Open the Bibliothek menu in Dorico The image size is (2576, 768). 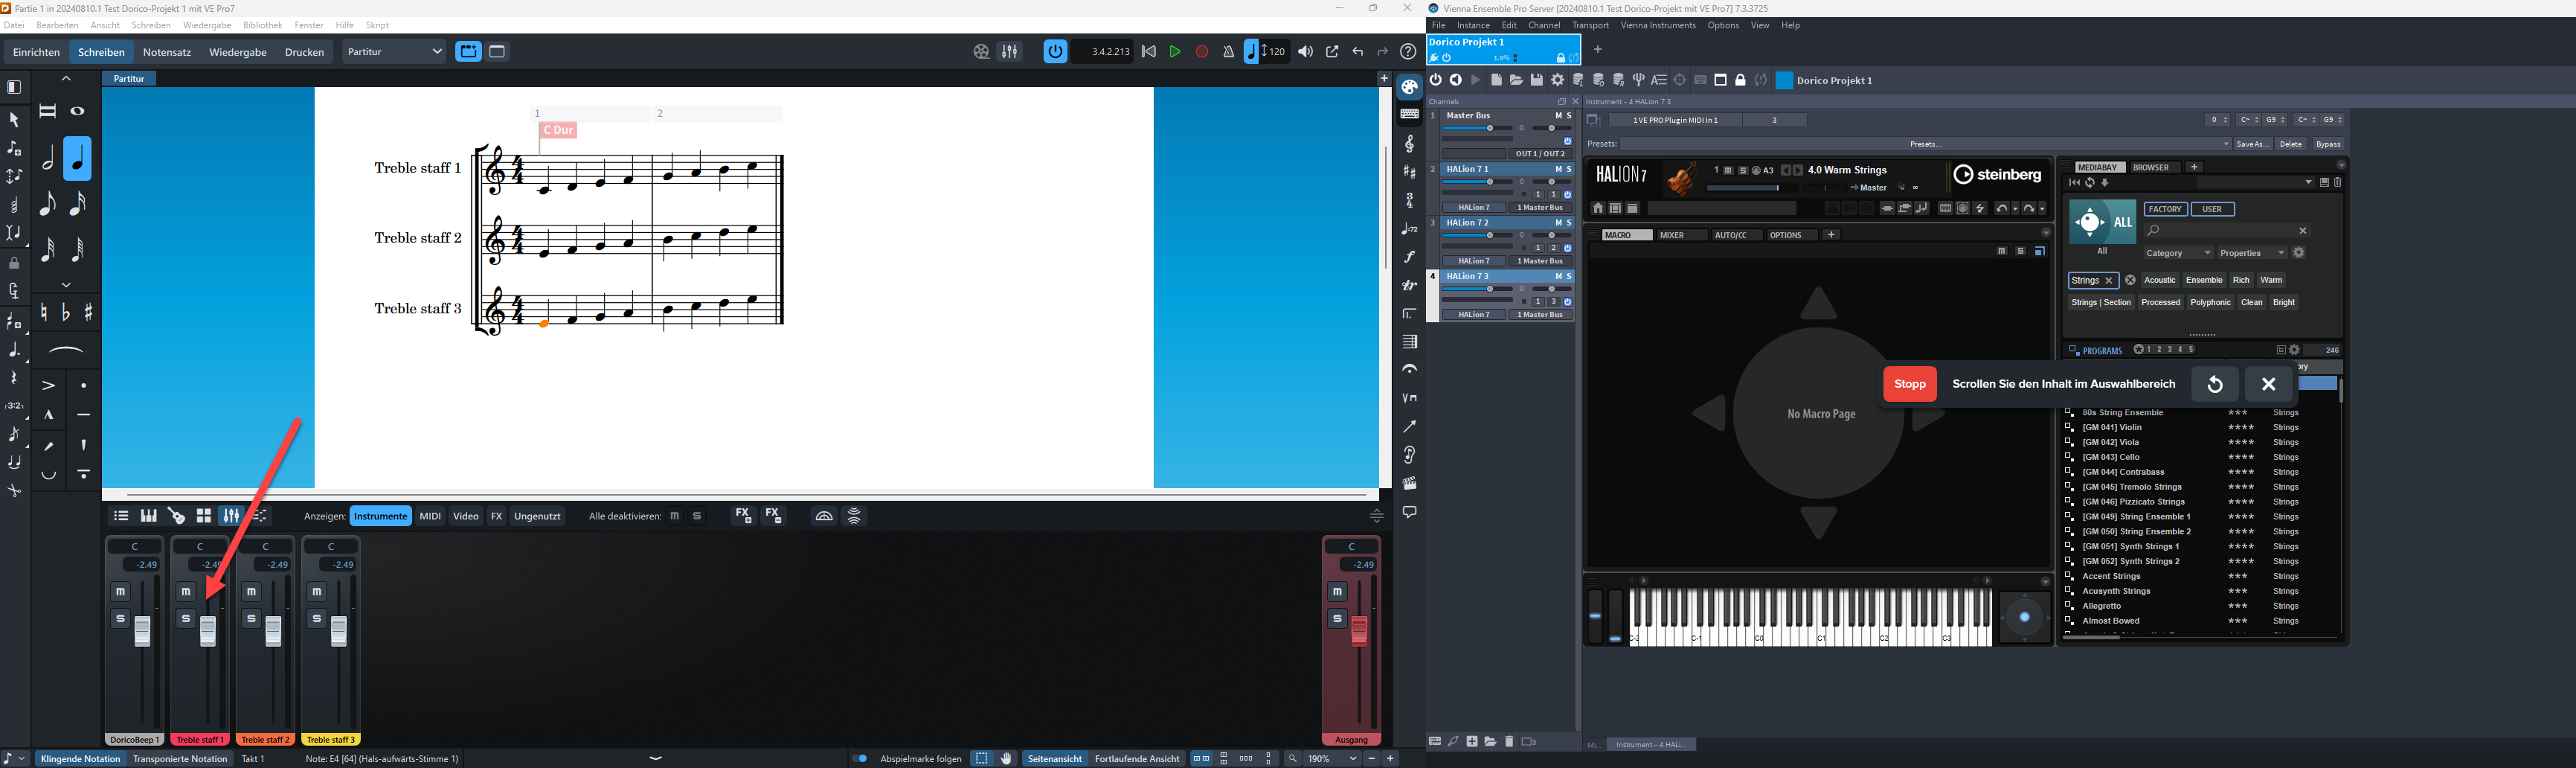263,25
